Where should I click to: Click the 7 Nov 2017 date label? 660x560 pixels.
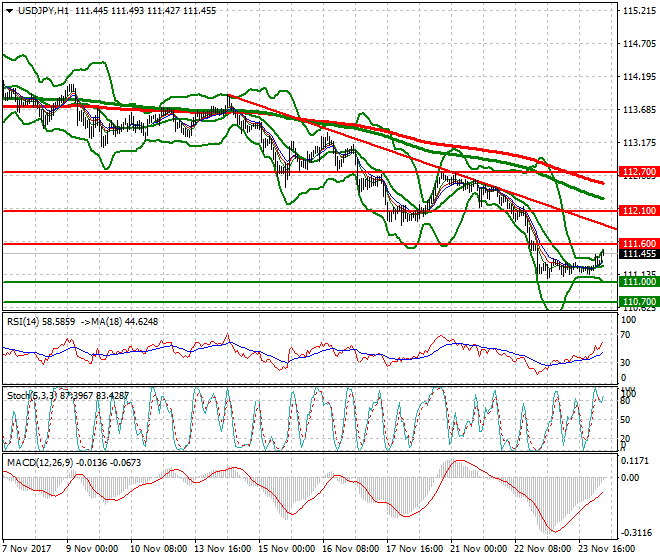[27, 549]
